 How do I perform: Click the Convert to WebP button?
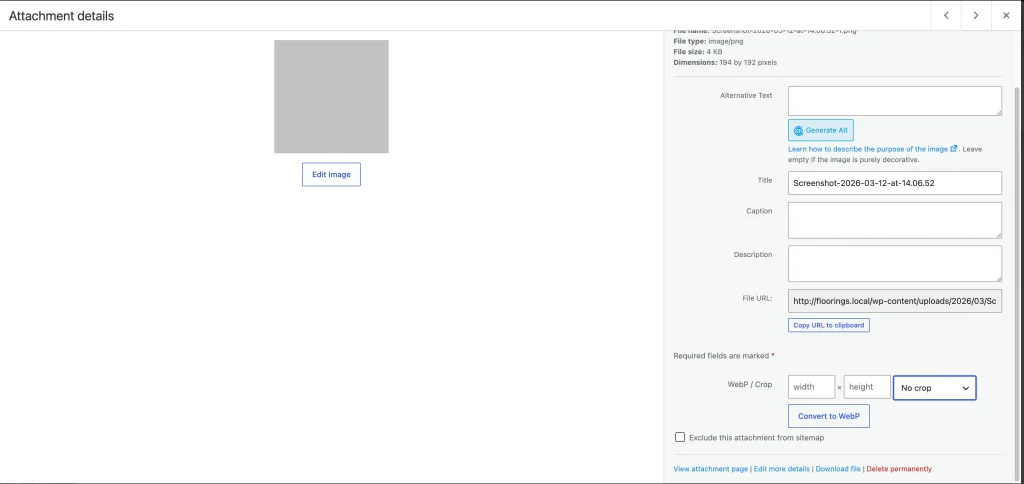click(x=829, y=416)
